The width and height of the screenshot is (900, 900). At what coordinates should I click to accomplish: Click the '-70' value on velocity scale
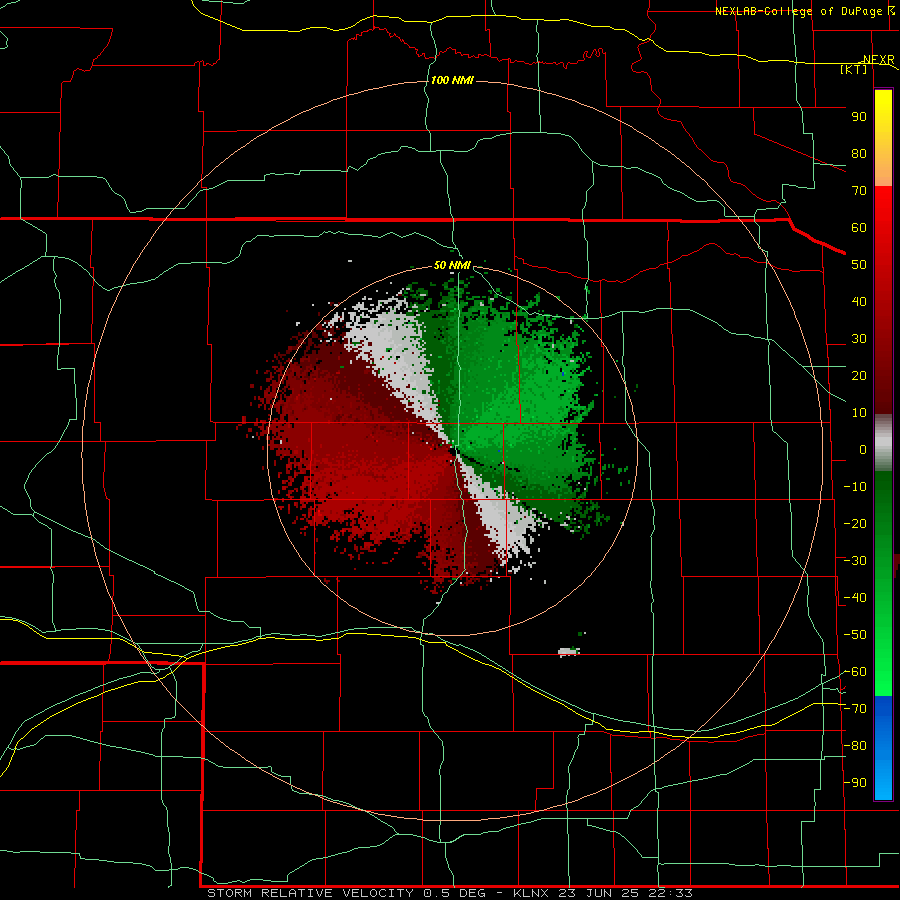[855, 709]
